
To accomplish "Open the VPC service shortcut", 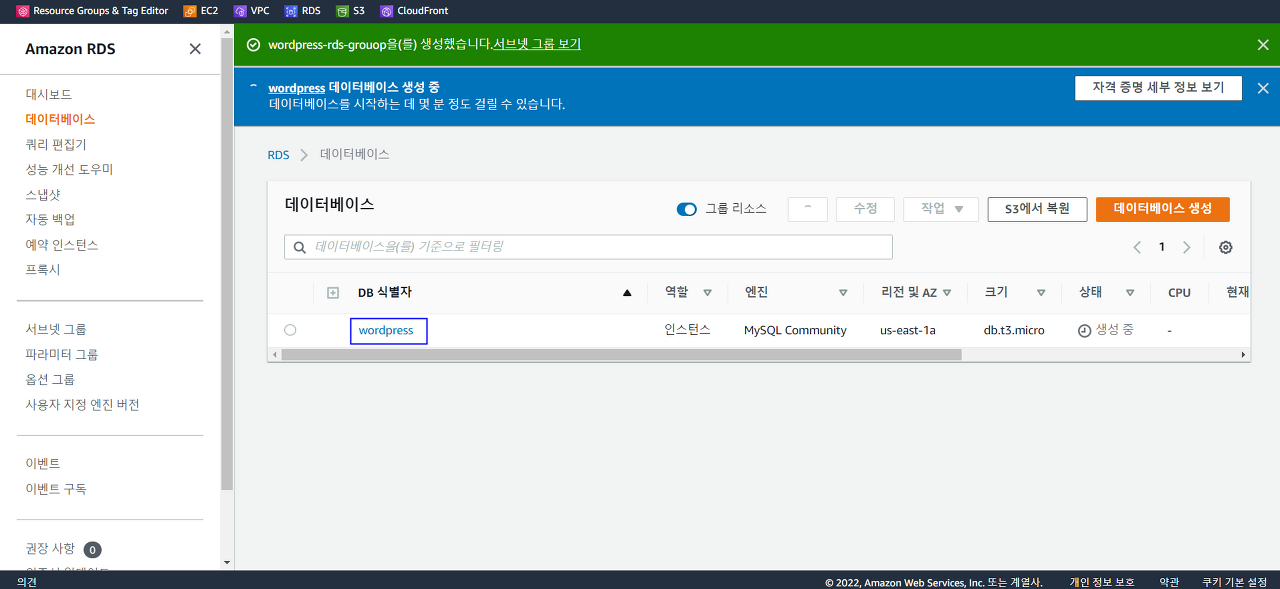I will pyautogui.click(x=251, y=11).
